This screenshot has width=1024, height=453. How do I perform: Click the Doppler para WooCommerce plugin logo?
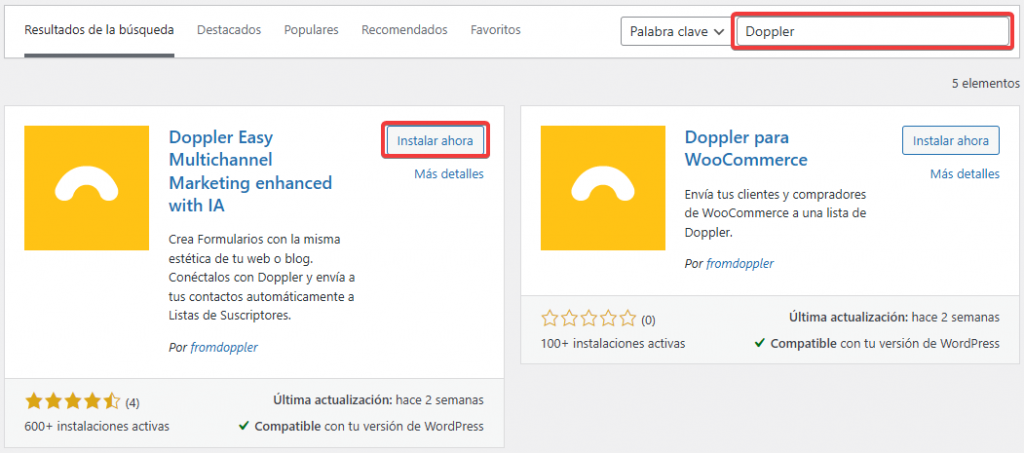pos(603,188)
